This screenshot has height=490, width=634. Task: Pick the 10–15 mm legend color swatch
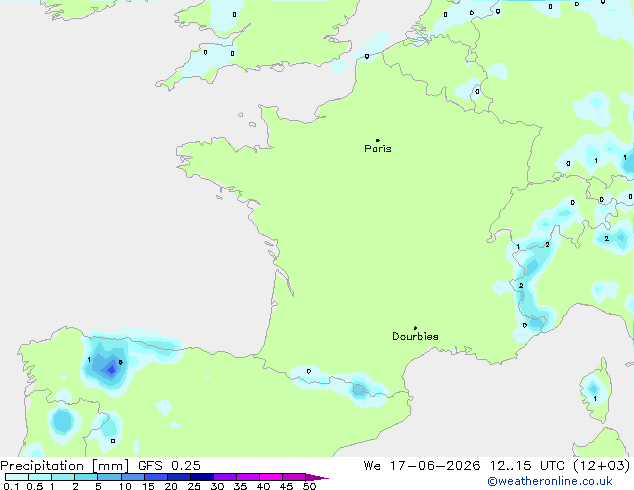(x=132, y=477)
